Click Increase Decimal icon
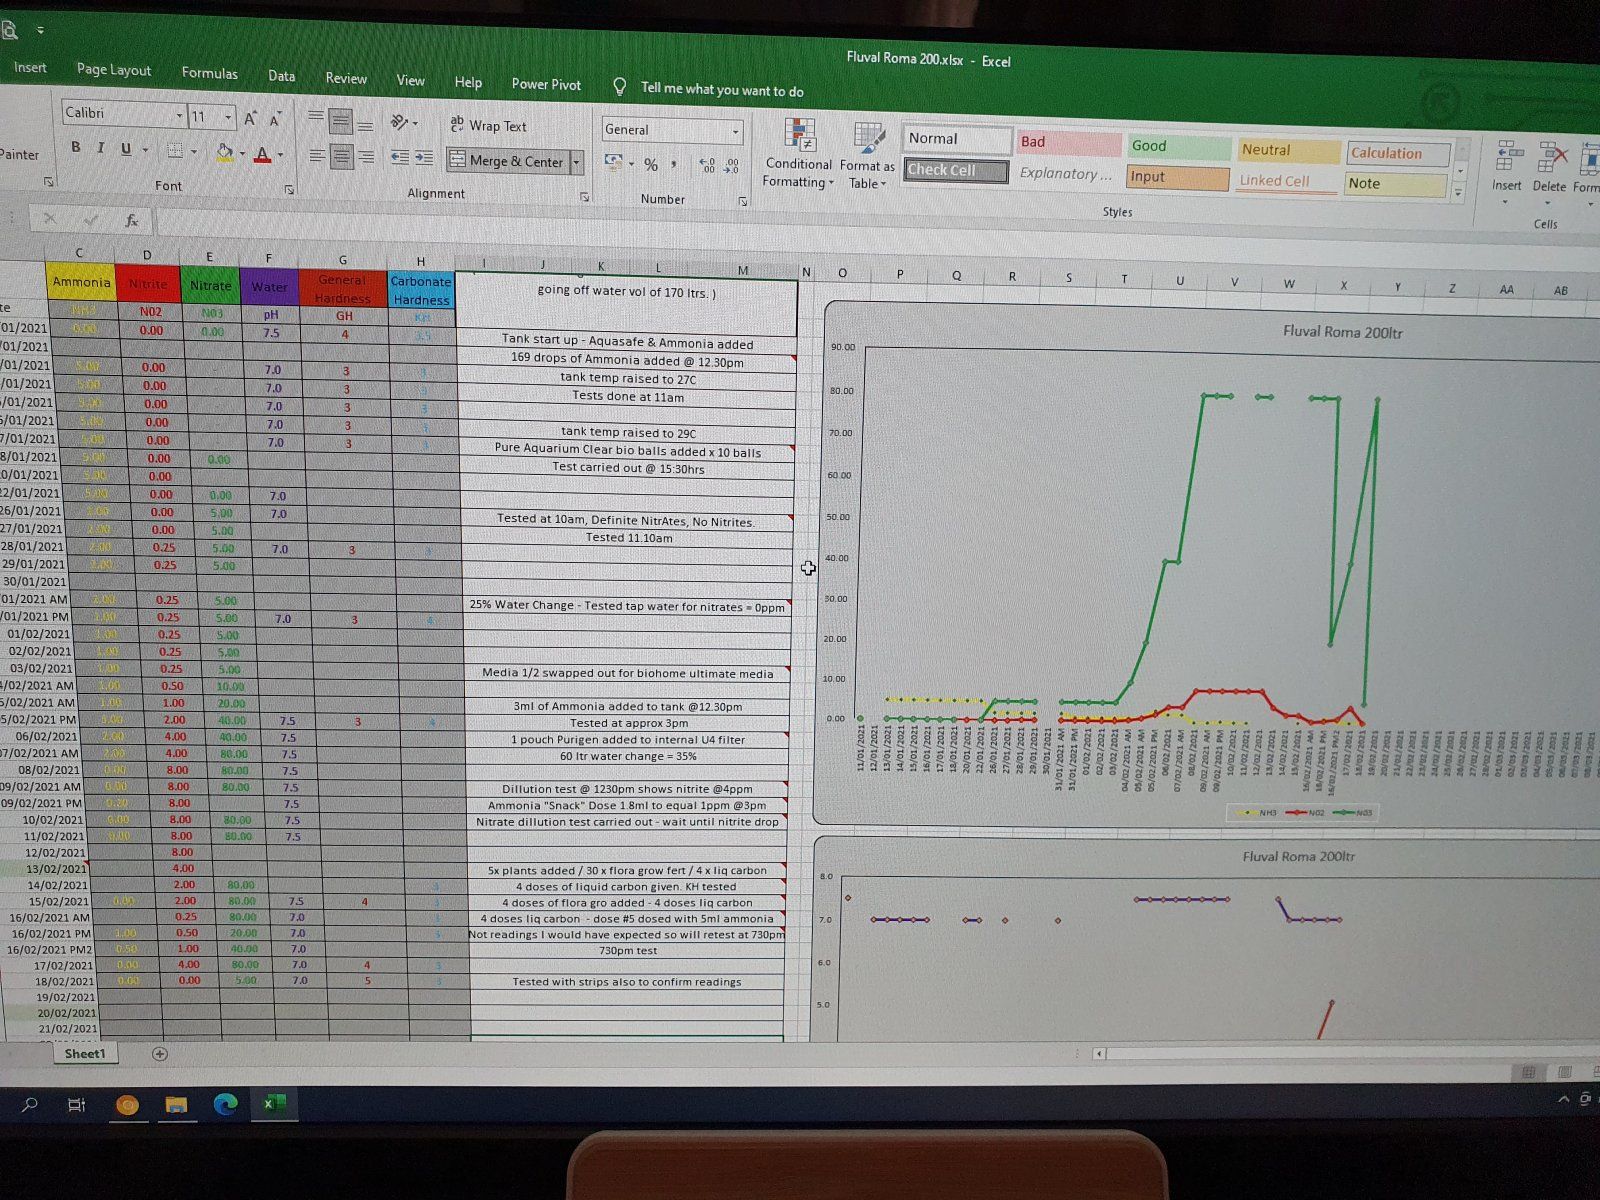 point(707,166)
